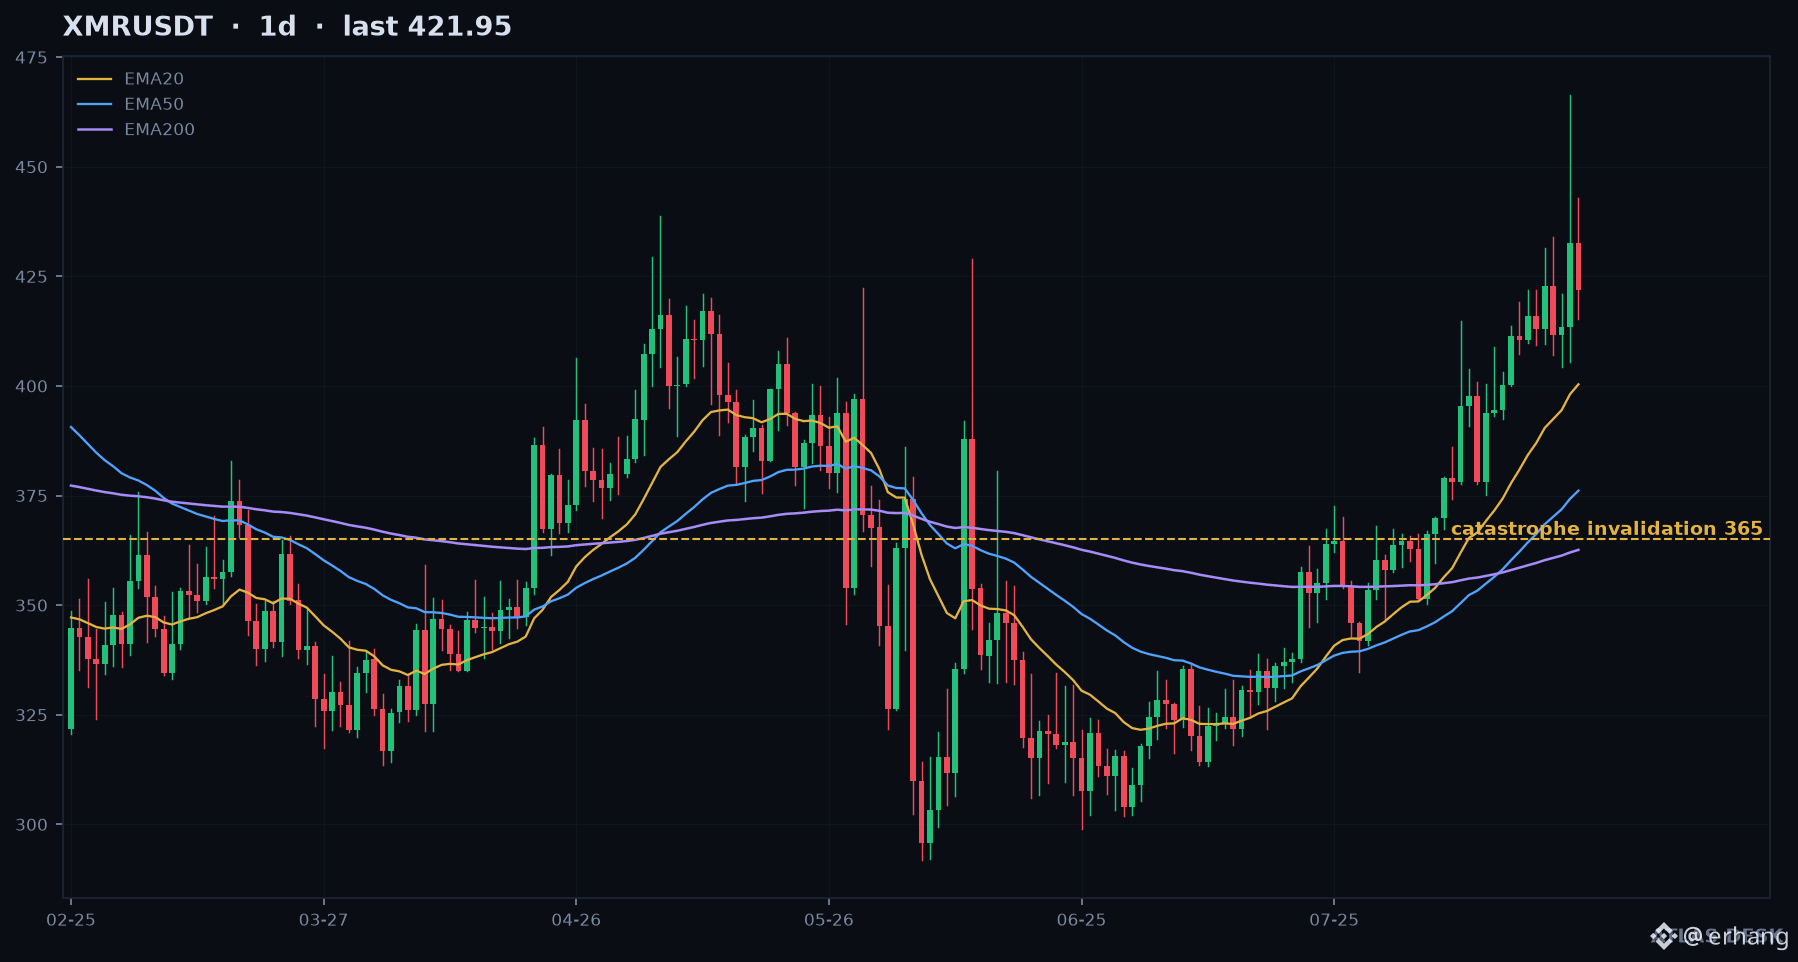Click the blue EMA50 legend line swatch
Image resolution: width=1798 pixels, height=962 pixels.
[x=95, y=104]
